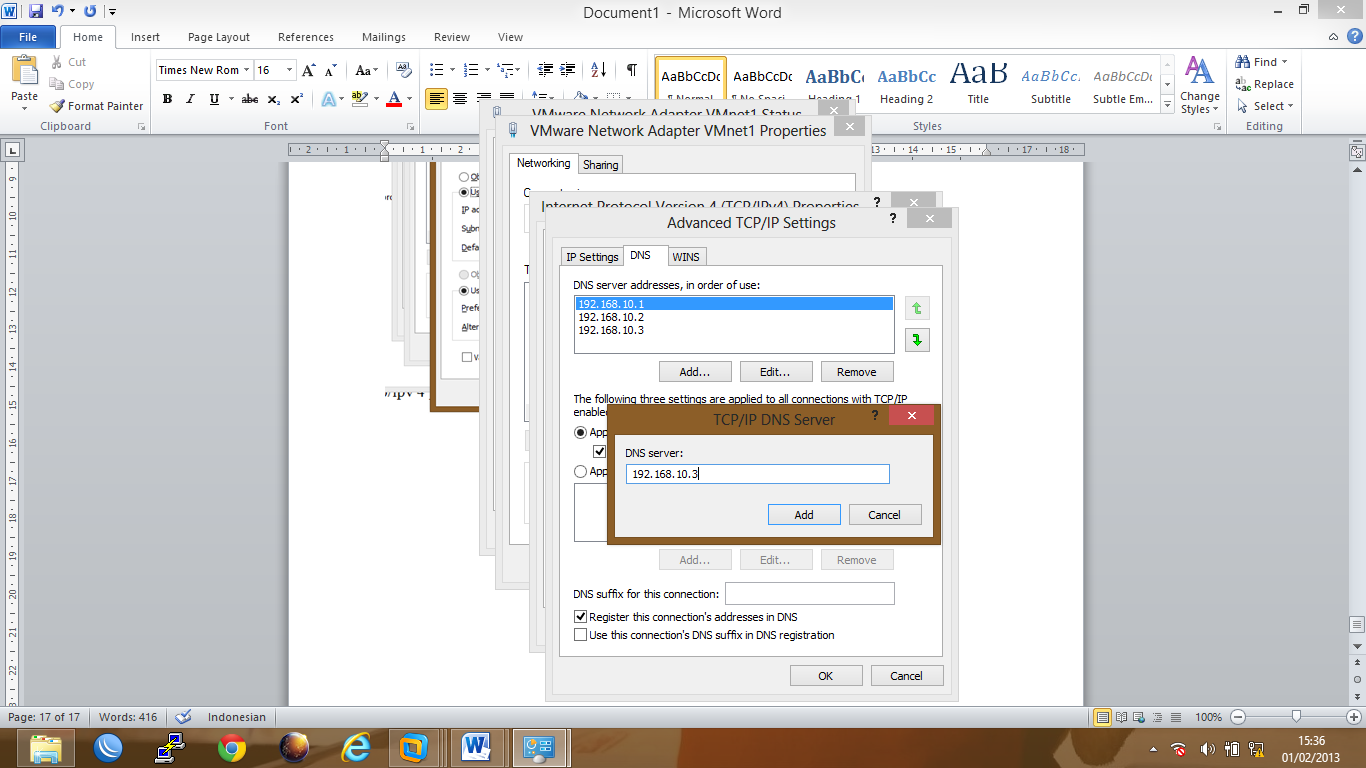The height and width of the screenshot is (768, 1366).
Task: Move DNS server down with green arrow
Action: tap(917, 340)
